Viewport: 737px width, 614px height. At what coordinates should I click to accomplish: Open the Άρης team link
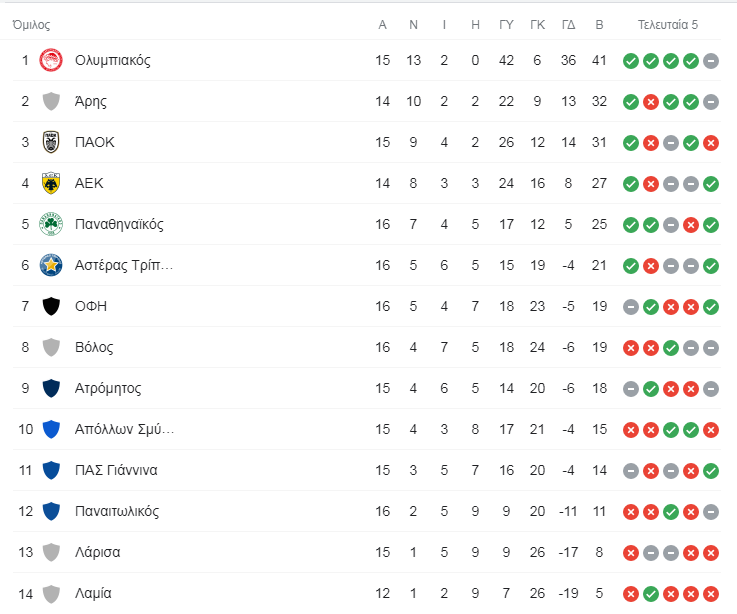(x=91, y=102)
